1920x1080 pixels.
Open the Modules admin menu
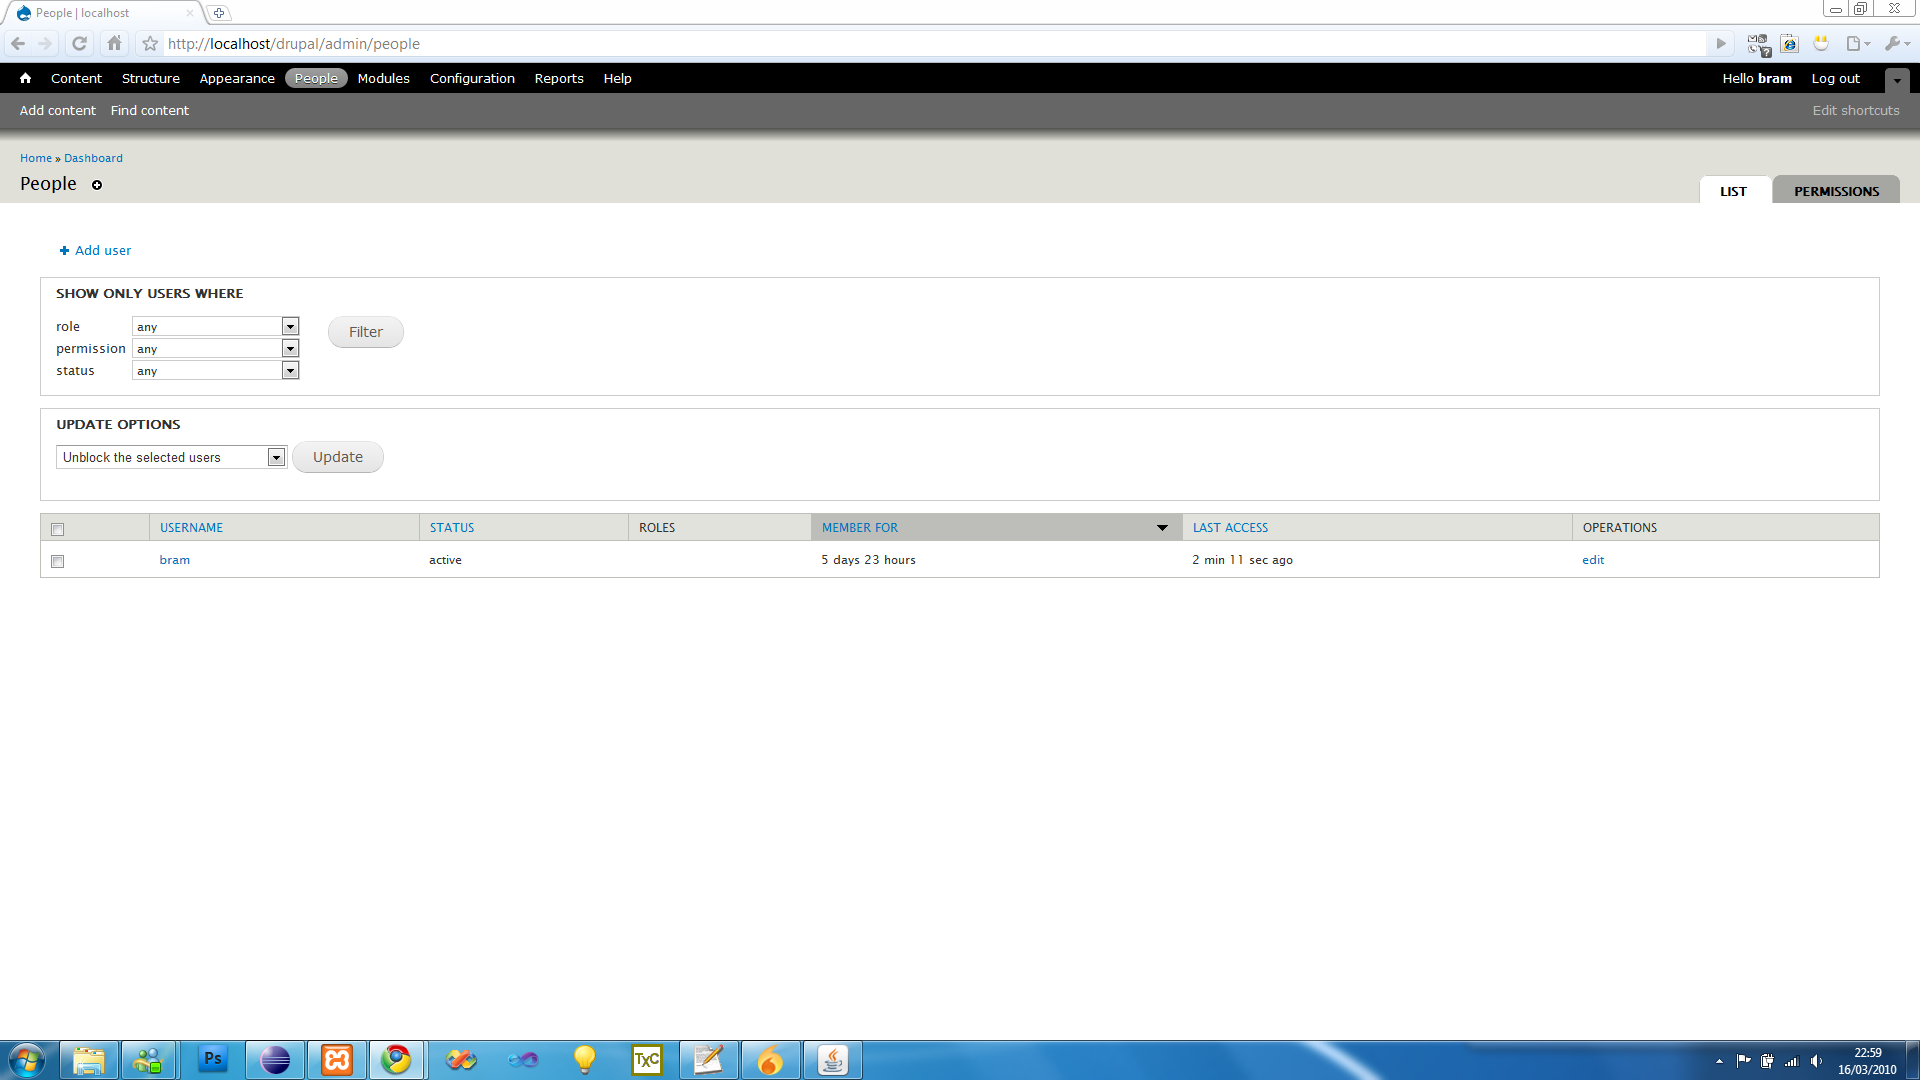click(x=383, y=78)
